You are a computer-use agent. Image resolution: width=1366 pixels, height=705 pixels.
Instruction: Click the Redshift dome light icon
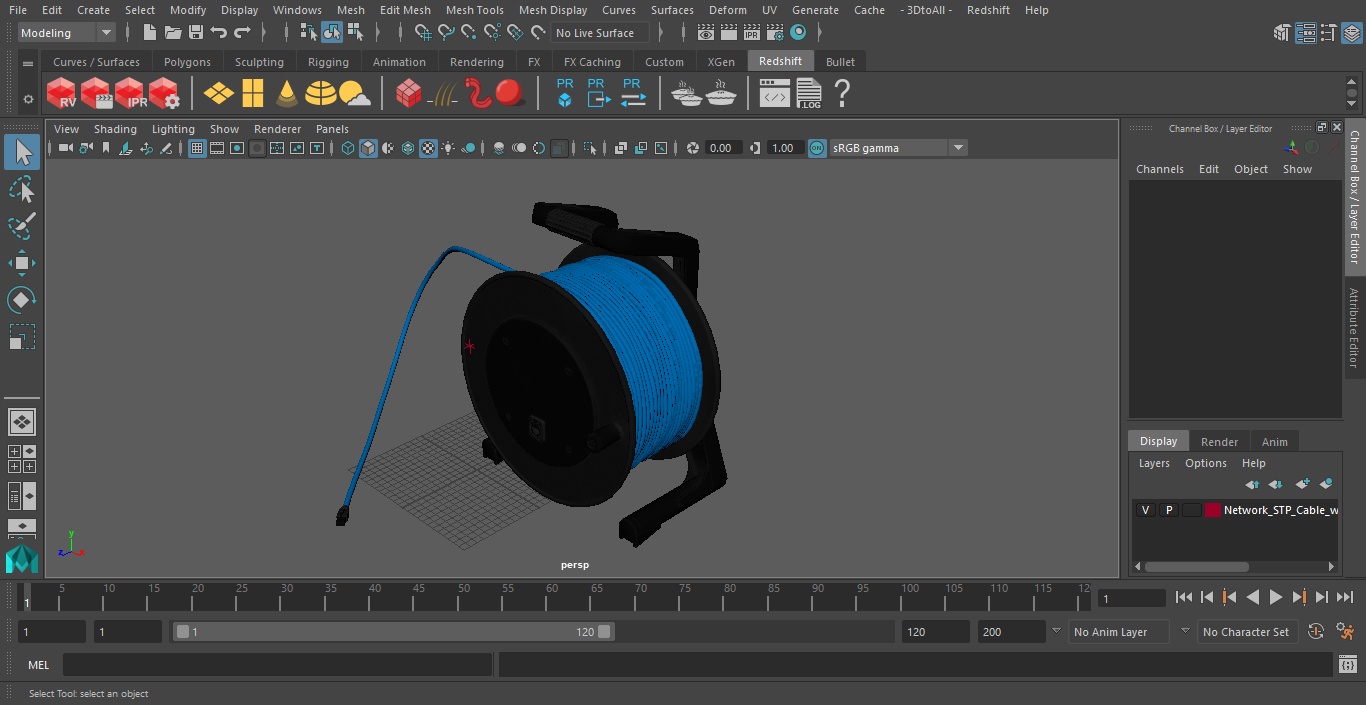(x=321, y=94)
